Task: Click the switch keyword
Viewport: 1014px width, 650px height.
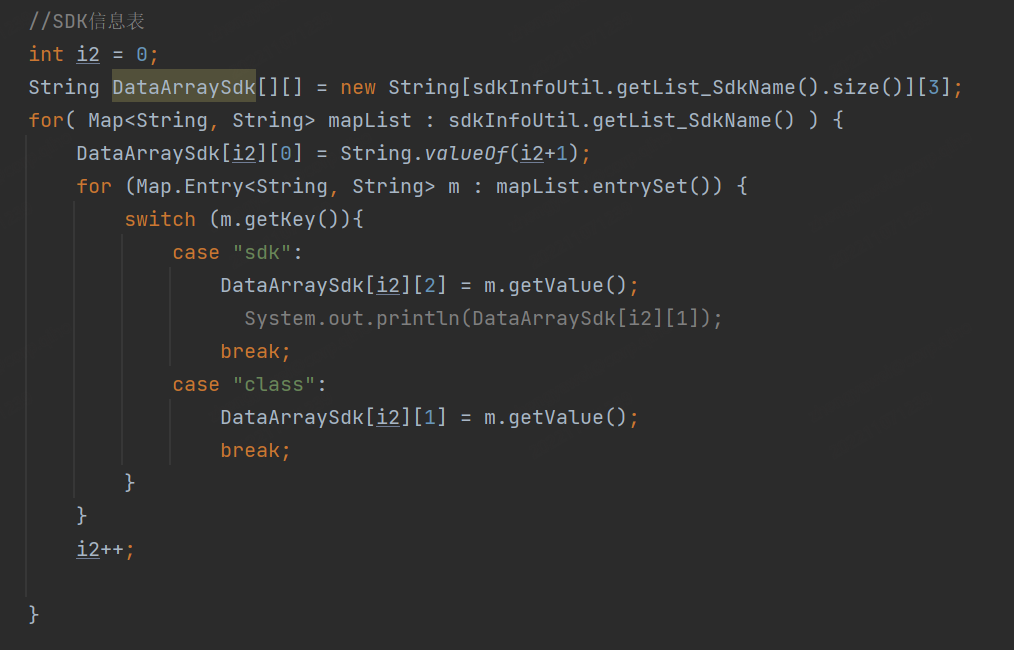Action: [x=160, y=219]
